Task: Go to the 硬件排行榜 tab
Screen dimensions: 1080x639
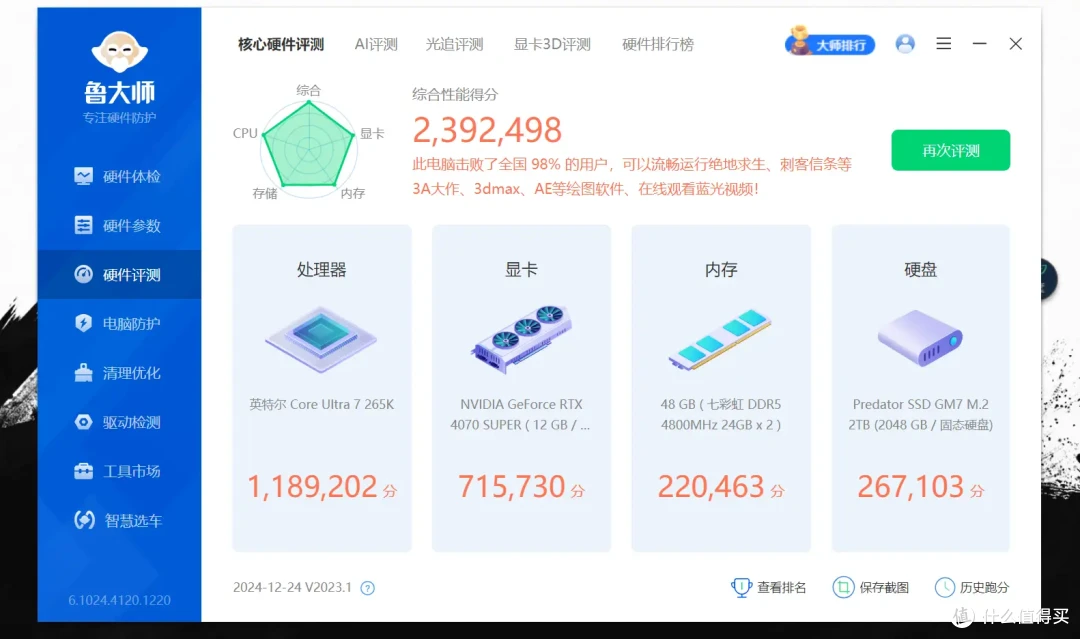Action: pos(658,44)
